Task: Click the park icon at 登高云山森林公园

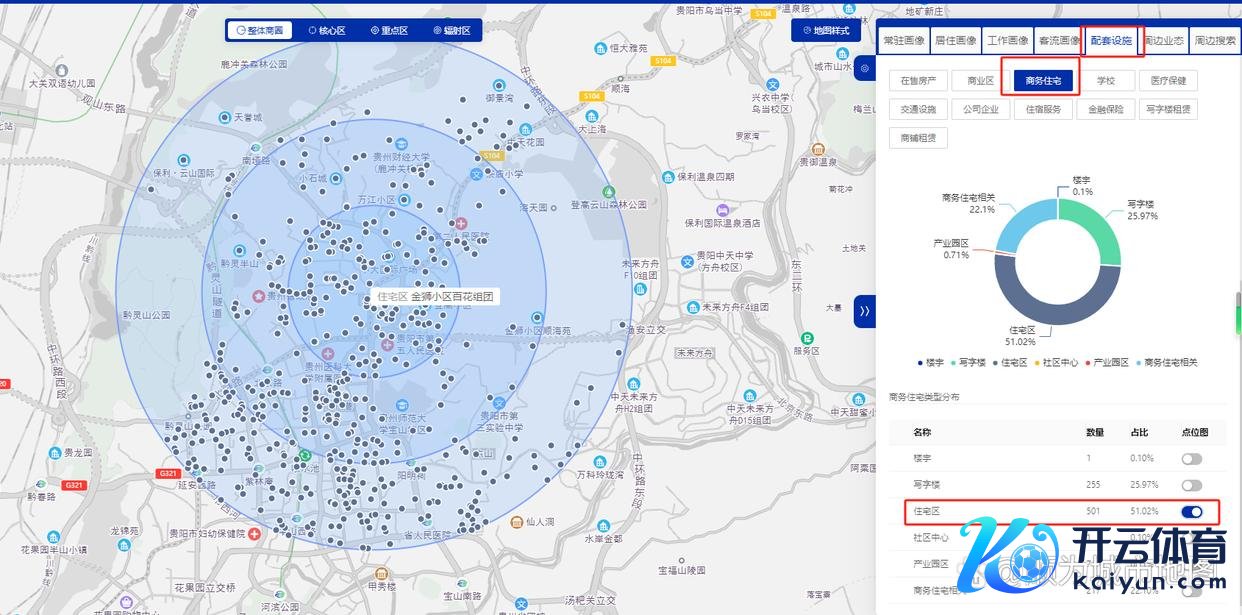Action: [x=608, y=192]
